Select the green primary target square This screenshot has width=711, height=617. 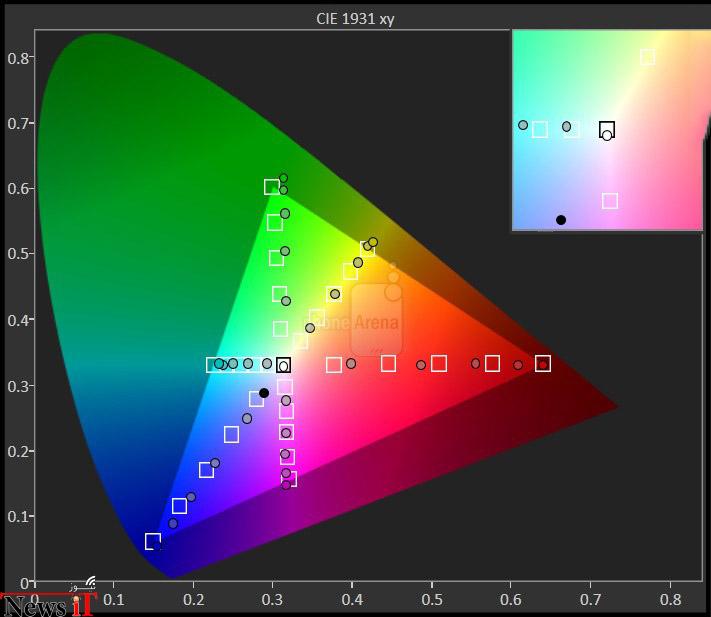click(272, 187)
